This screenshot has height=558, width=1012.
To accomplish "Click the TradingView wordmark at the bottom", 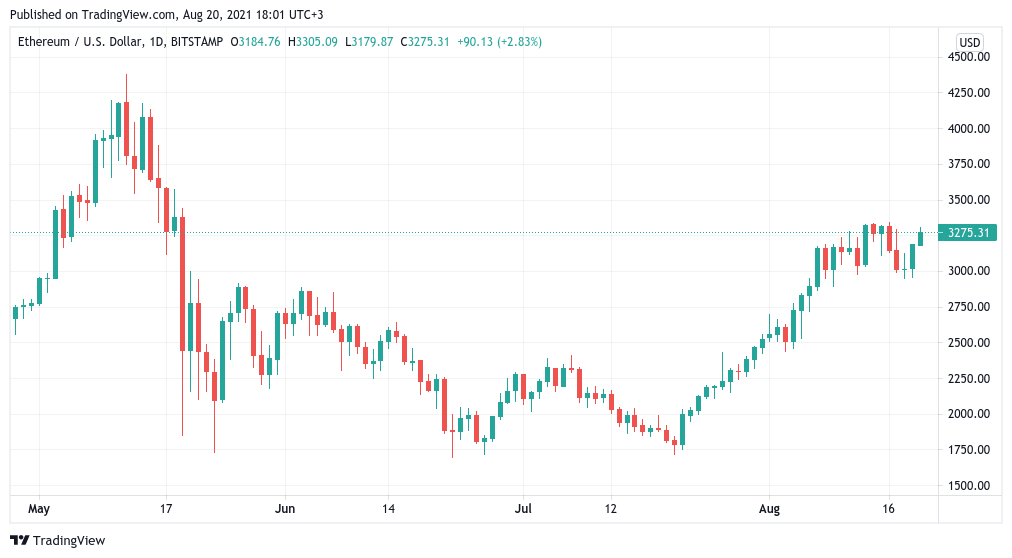I will point(69,541).
